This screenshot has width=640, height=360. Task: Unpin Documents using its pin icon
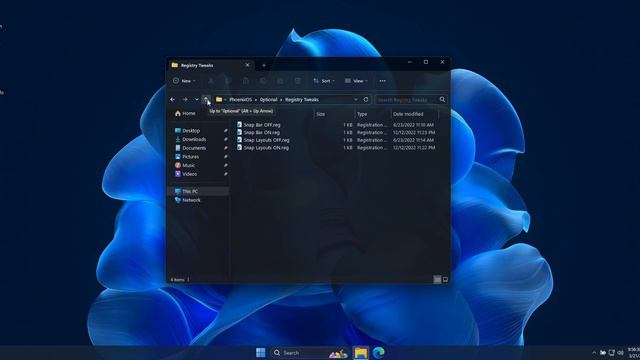[226, 148]
